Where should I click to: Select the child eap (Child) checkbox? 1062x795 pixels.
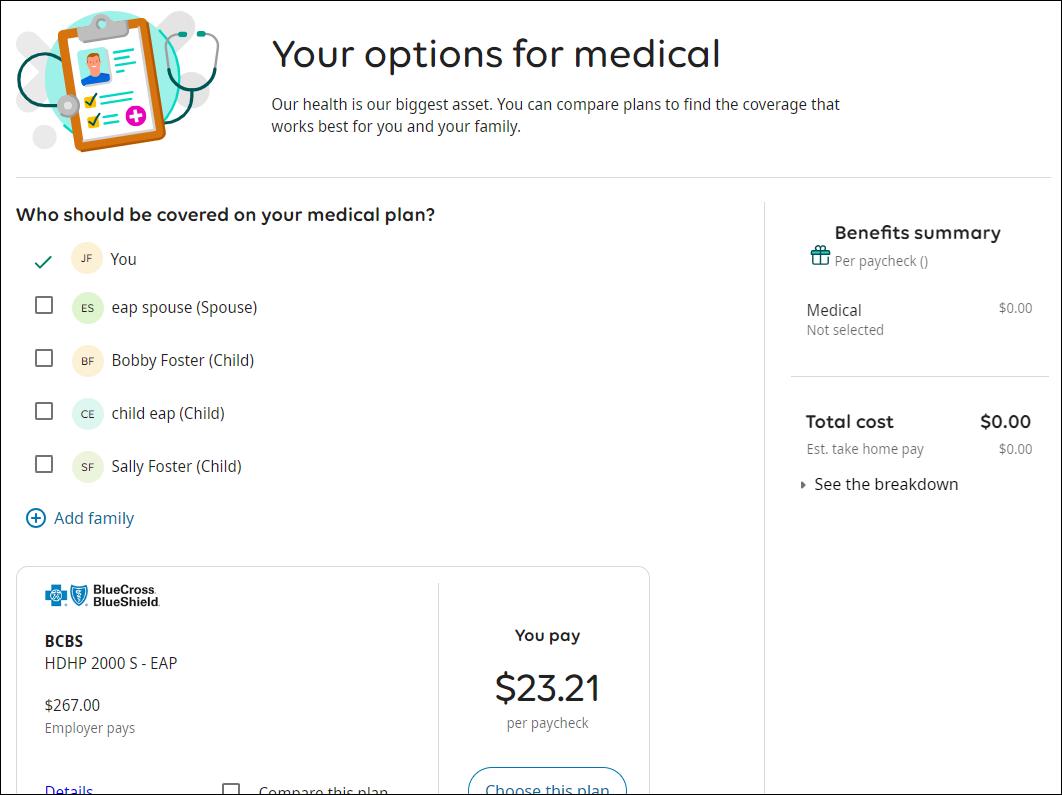pos(44,411)
